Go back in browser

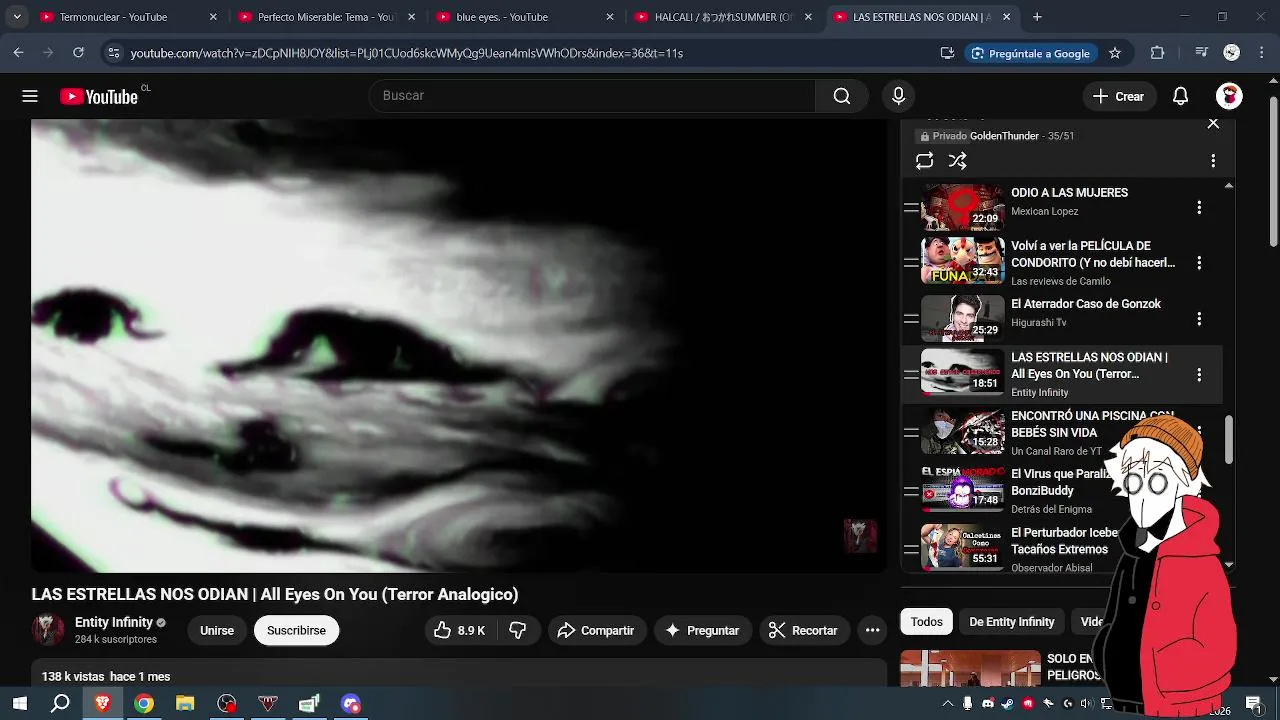tap(18, 53)
